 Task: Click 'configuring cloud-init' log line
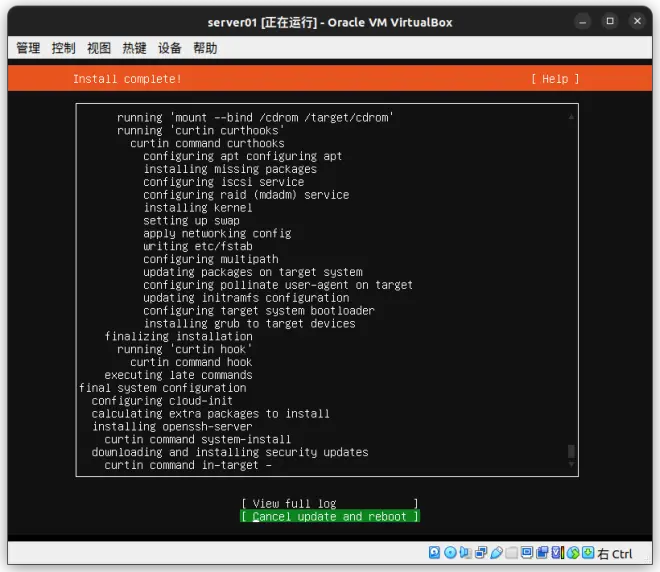point(162,401)
